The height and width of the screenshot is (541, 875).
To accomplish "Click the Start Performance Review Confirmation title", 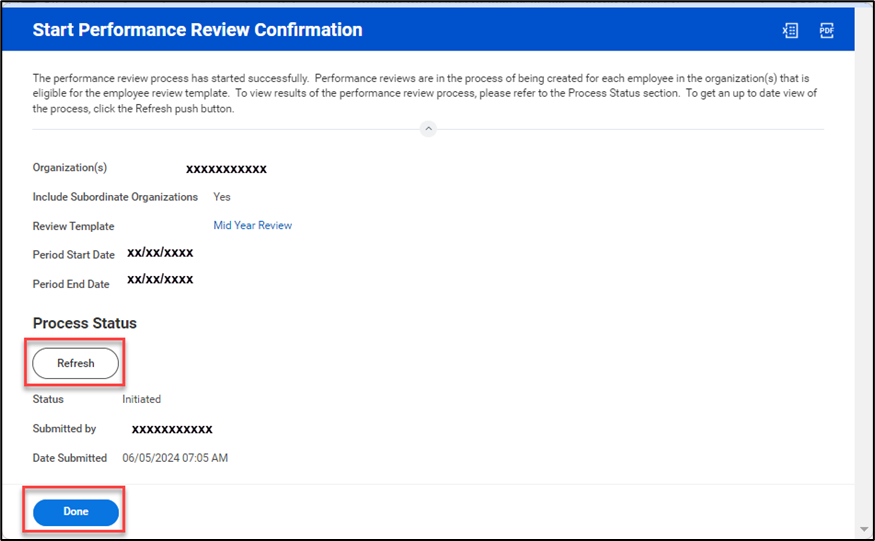I will click(x=197, y=30).
